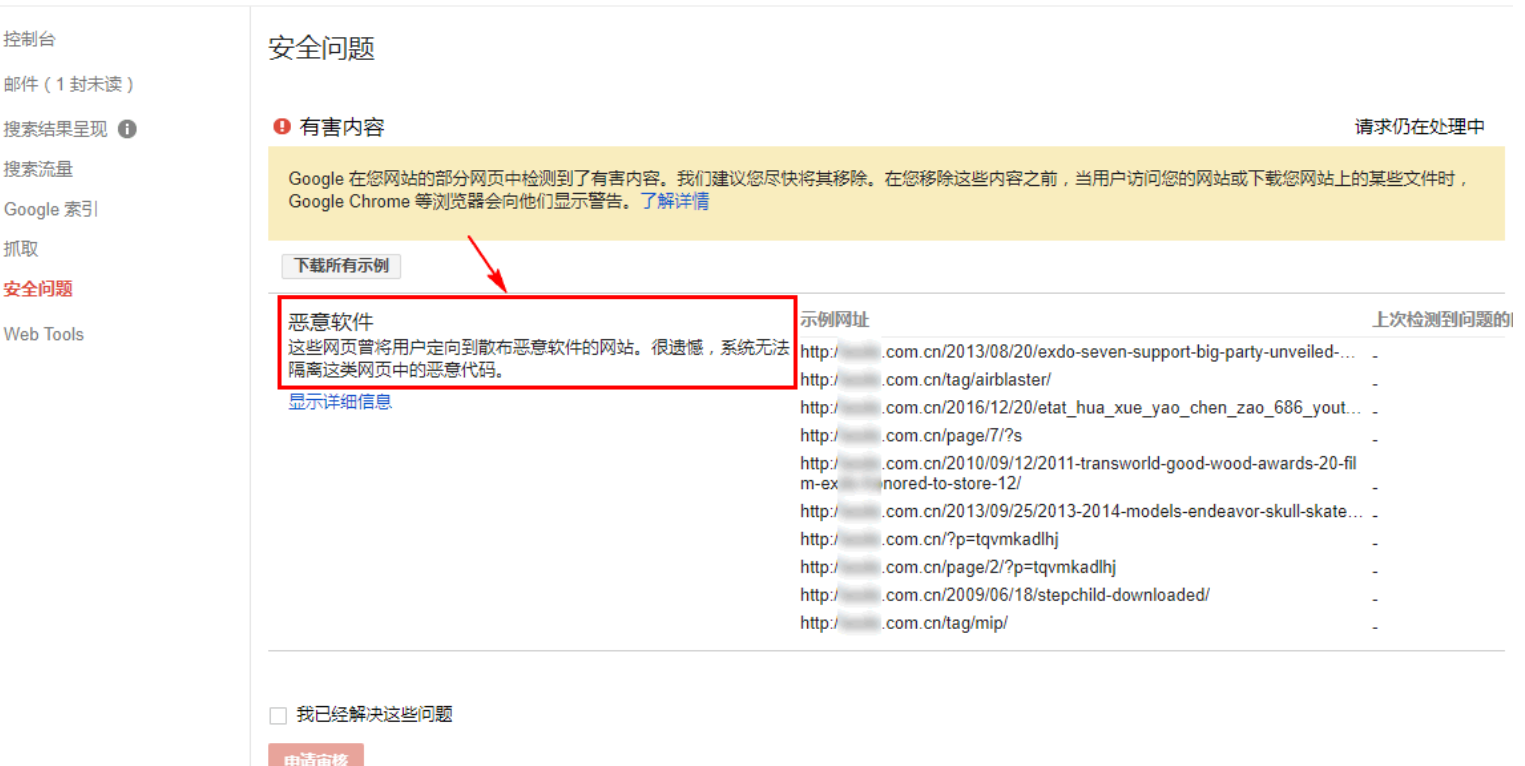Click the 下载所有示例 button
The width and height of the screenshot is (1525, 766).
tap(342, 266)
